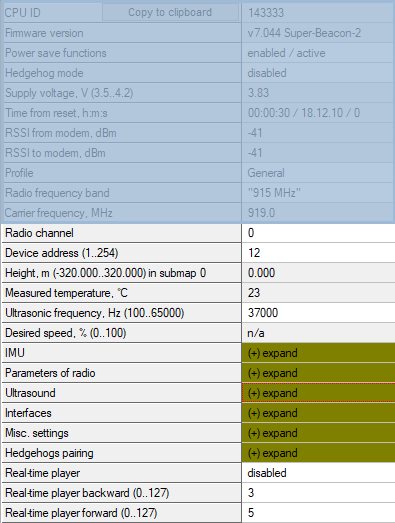Select Profile value General
Image resolution: width=395 pixels, height=523 pixels.
tap(318, 173)
